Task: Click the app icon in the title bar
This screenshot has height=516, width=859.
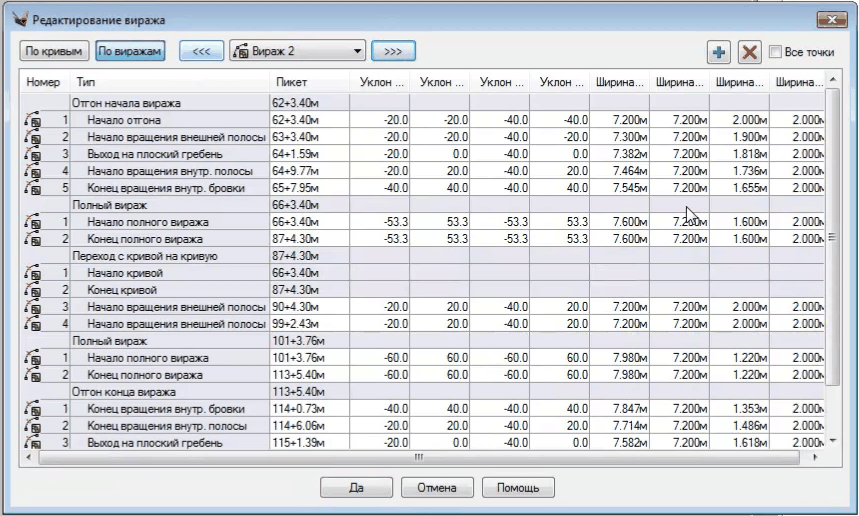Action: pos(19,19)
